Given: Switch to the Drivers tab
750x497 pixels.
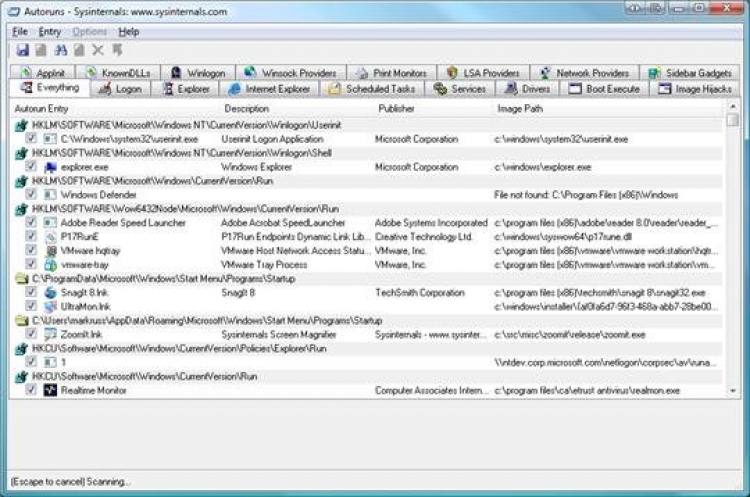Looking at the screenshot, I should [x=528, y=89].
